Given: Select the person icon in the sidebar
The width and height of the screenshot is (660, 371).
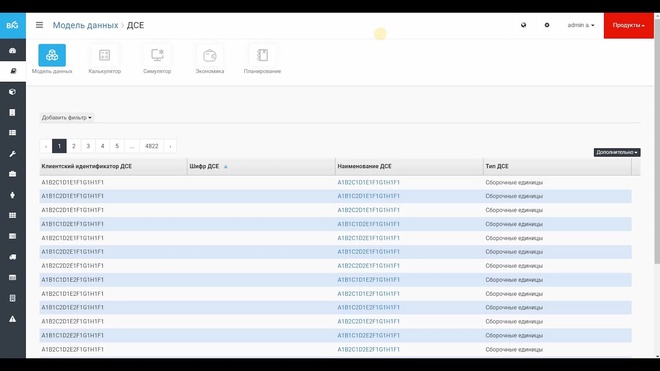Looking at the screenshot, I should (x=13, y=195).
